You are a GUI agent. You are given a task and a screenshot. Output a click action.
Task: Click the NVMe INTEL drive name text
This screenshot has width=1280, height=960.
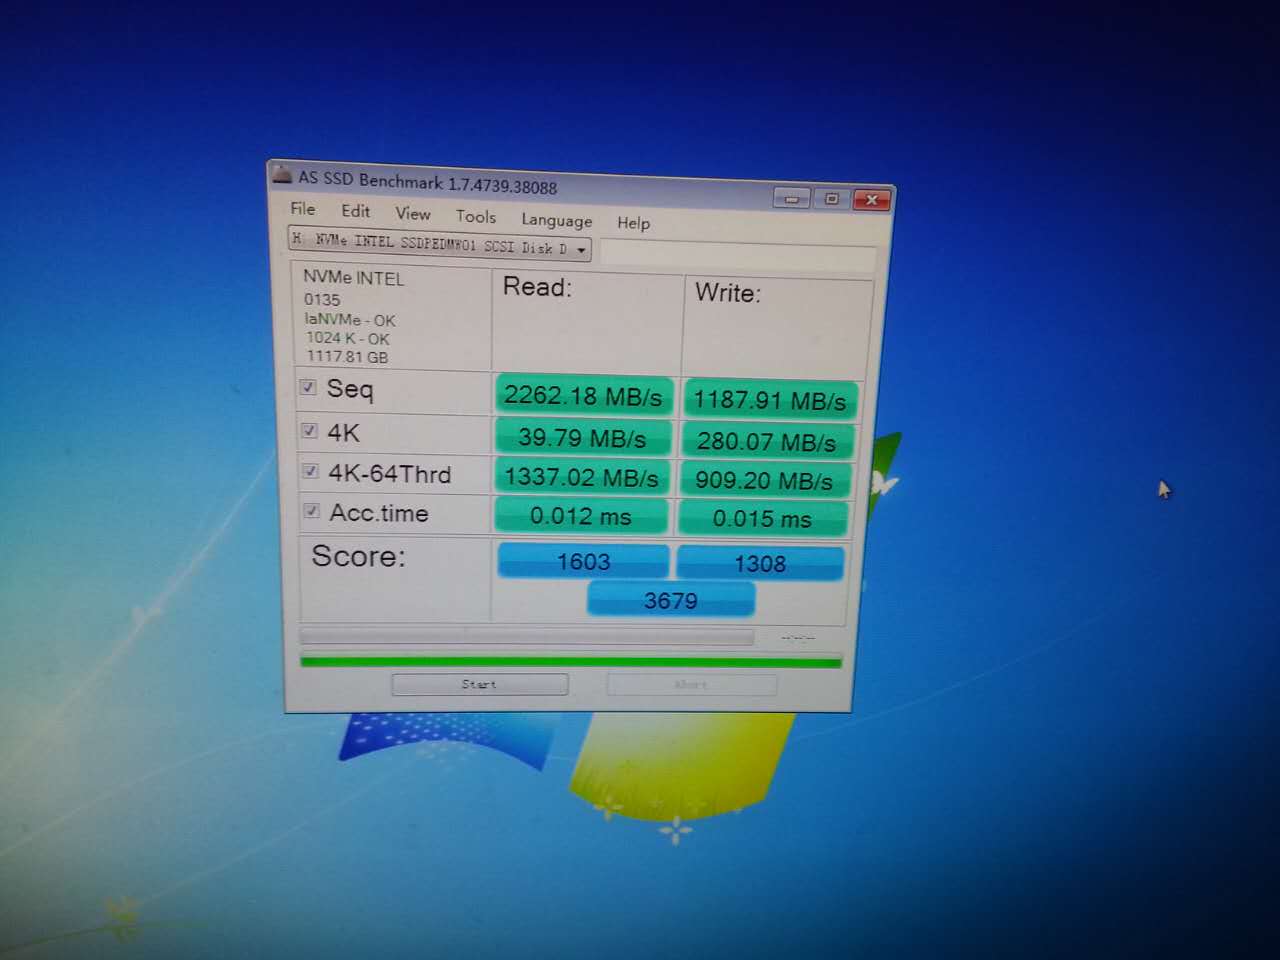point(353,278)
